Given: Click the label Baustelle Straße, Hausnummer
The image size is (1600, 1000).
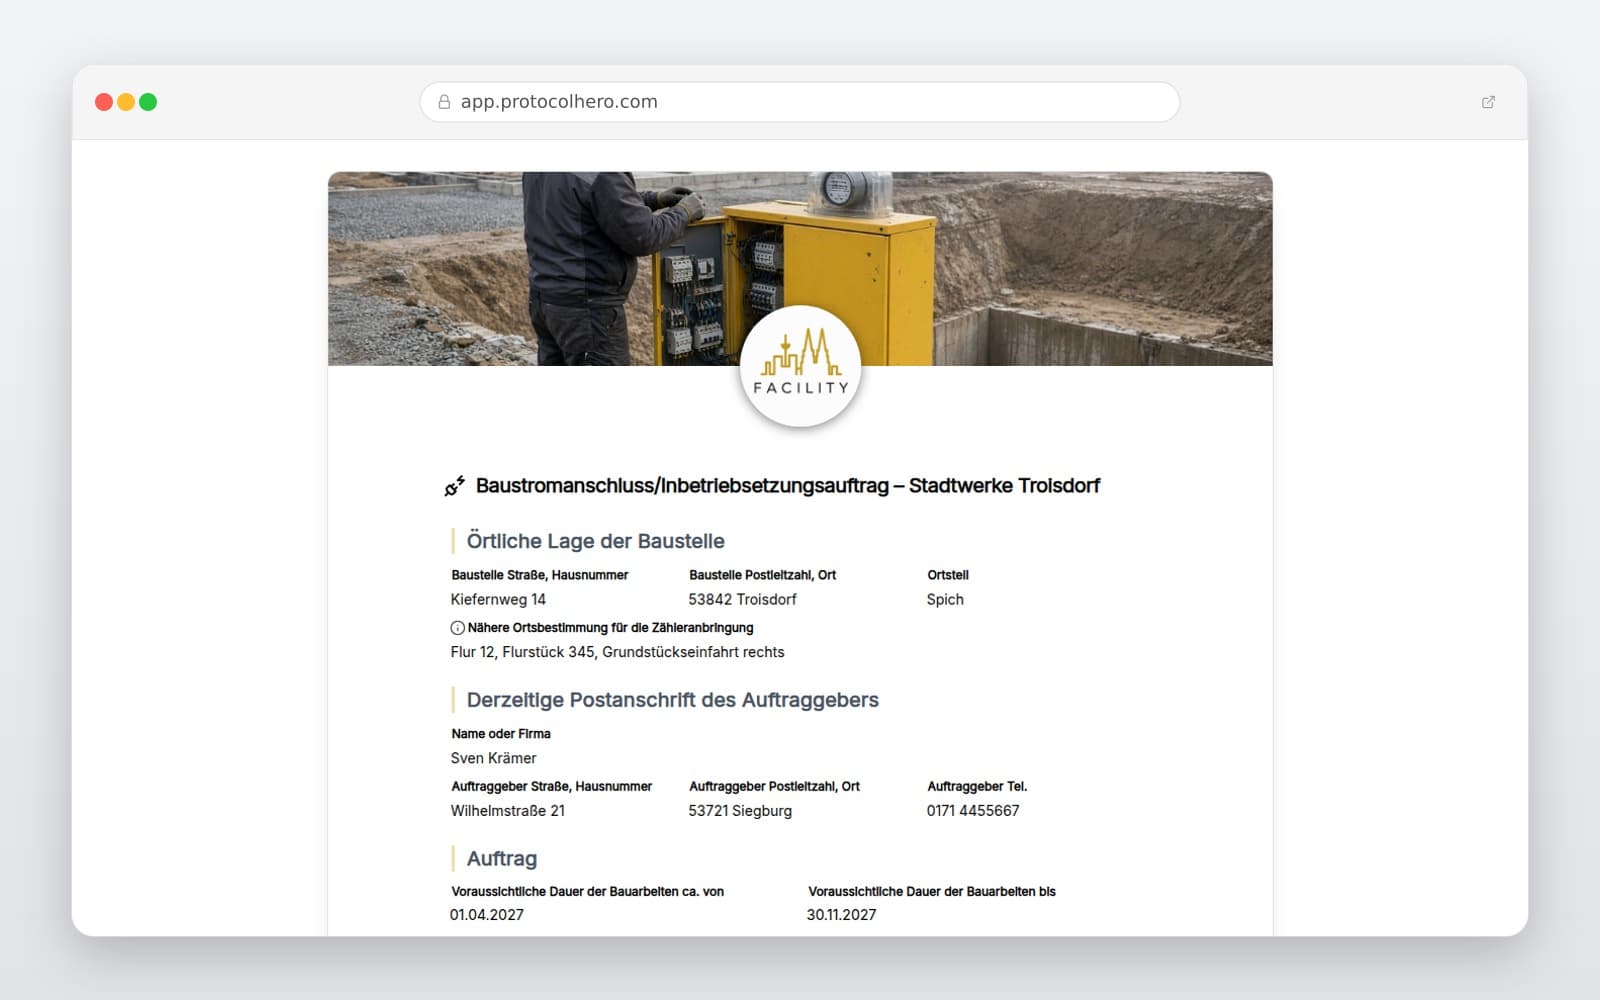Looking at the screenshot, I should point(540,575).
